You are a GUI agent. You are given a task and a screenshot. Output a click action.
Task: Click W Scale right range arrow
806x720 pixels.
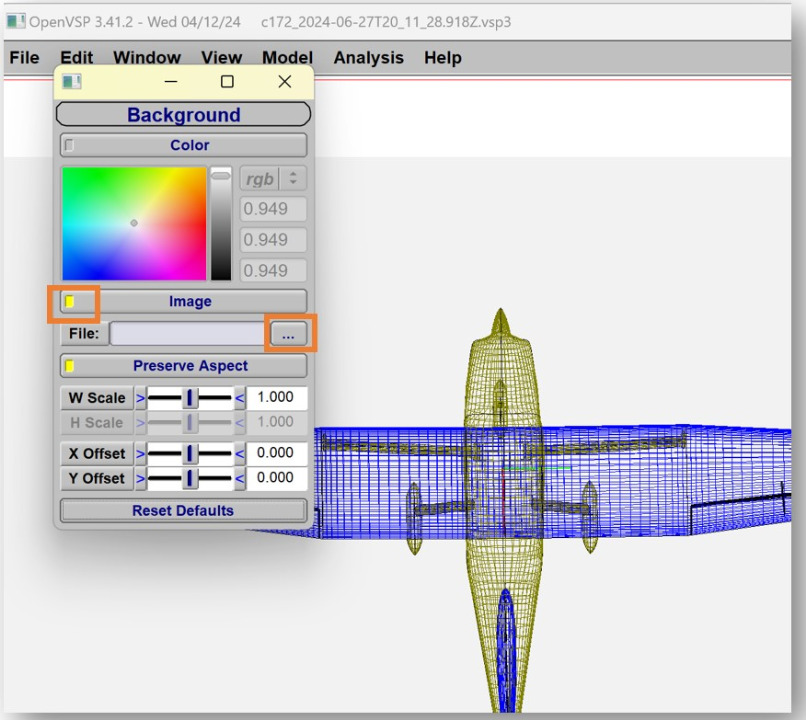coord(239,398)
